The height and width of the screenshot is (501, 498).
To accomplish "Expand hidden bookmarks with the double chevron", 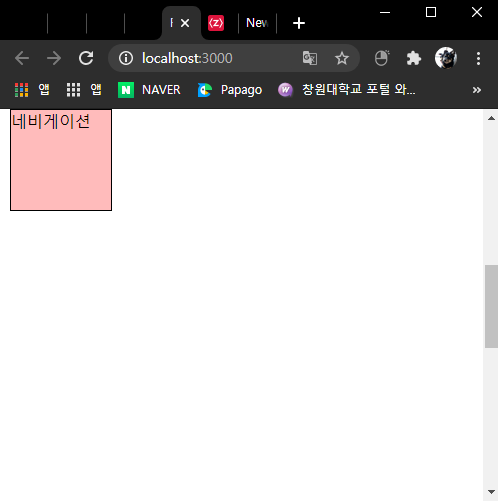I will point(477,90).
